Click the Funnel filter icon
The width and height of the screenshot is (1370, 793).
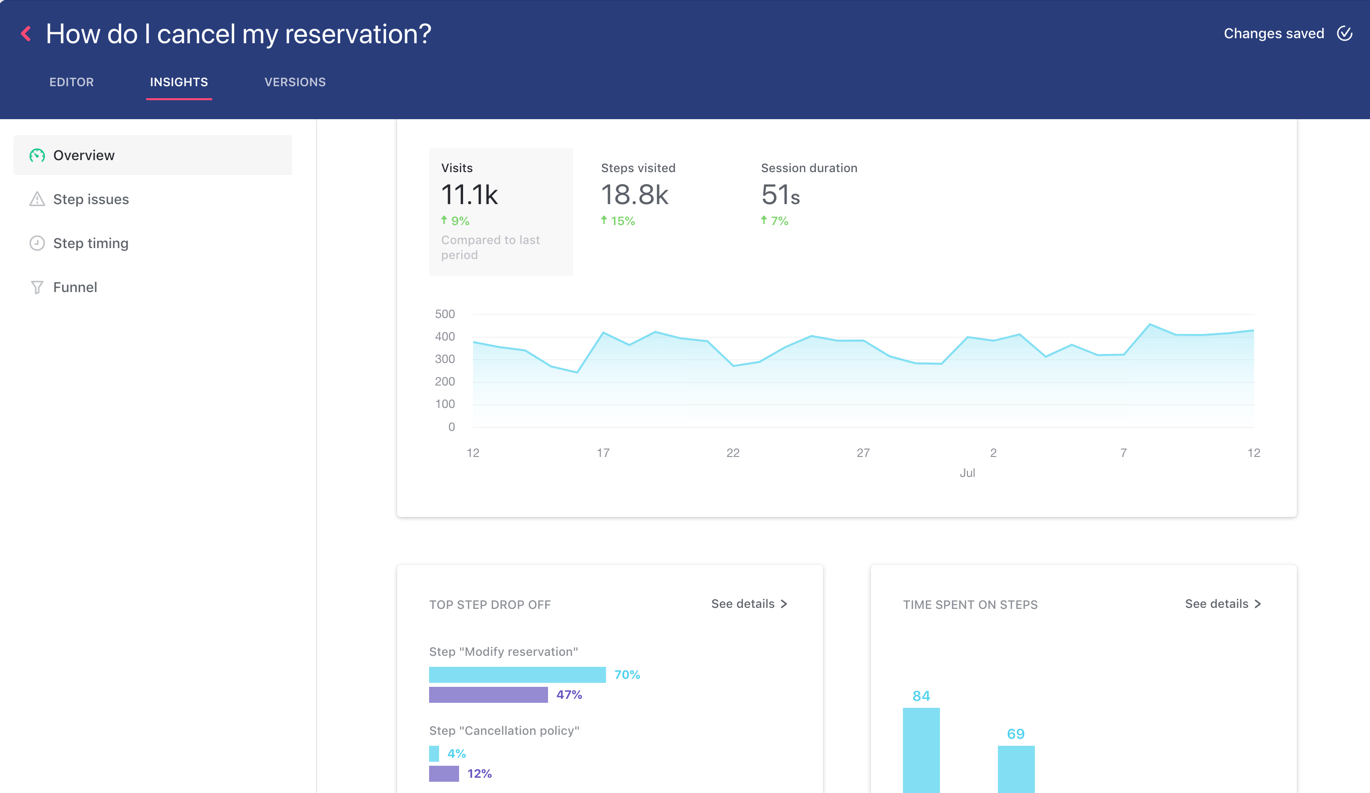click(x=37, y=287)
